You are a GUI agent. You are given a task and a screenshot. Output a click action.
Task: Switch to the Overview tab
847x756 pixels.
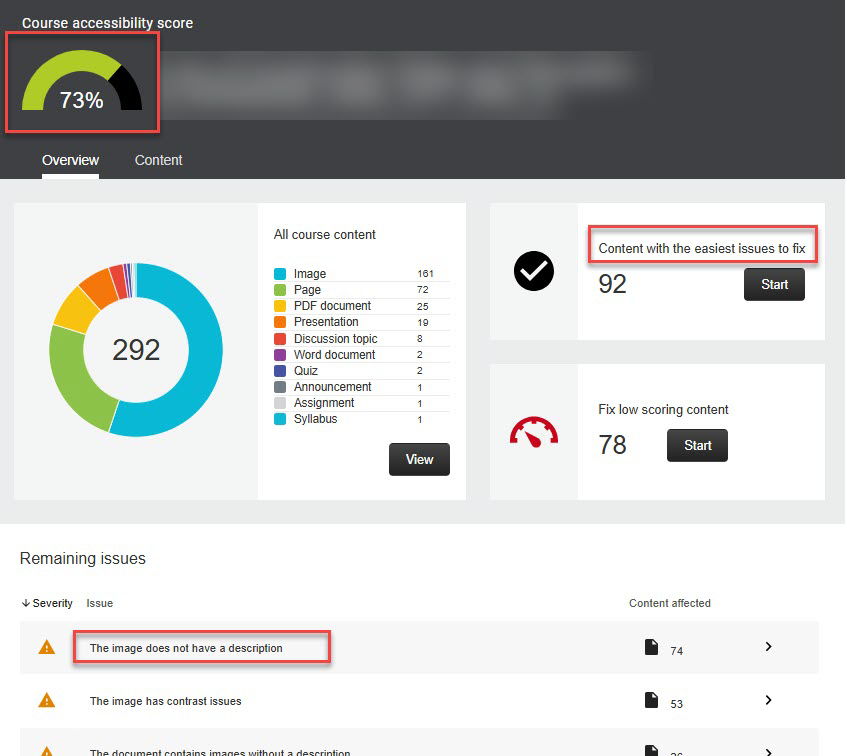point(70,160)
